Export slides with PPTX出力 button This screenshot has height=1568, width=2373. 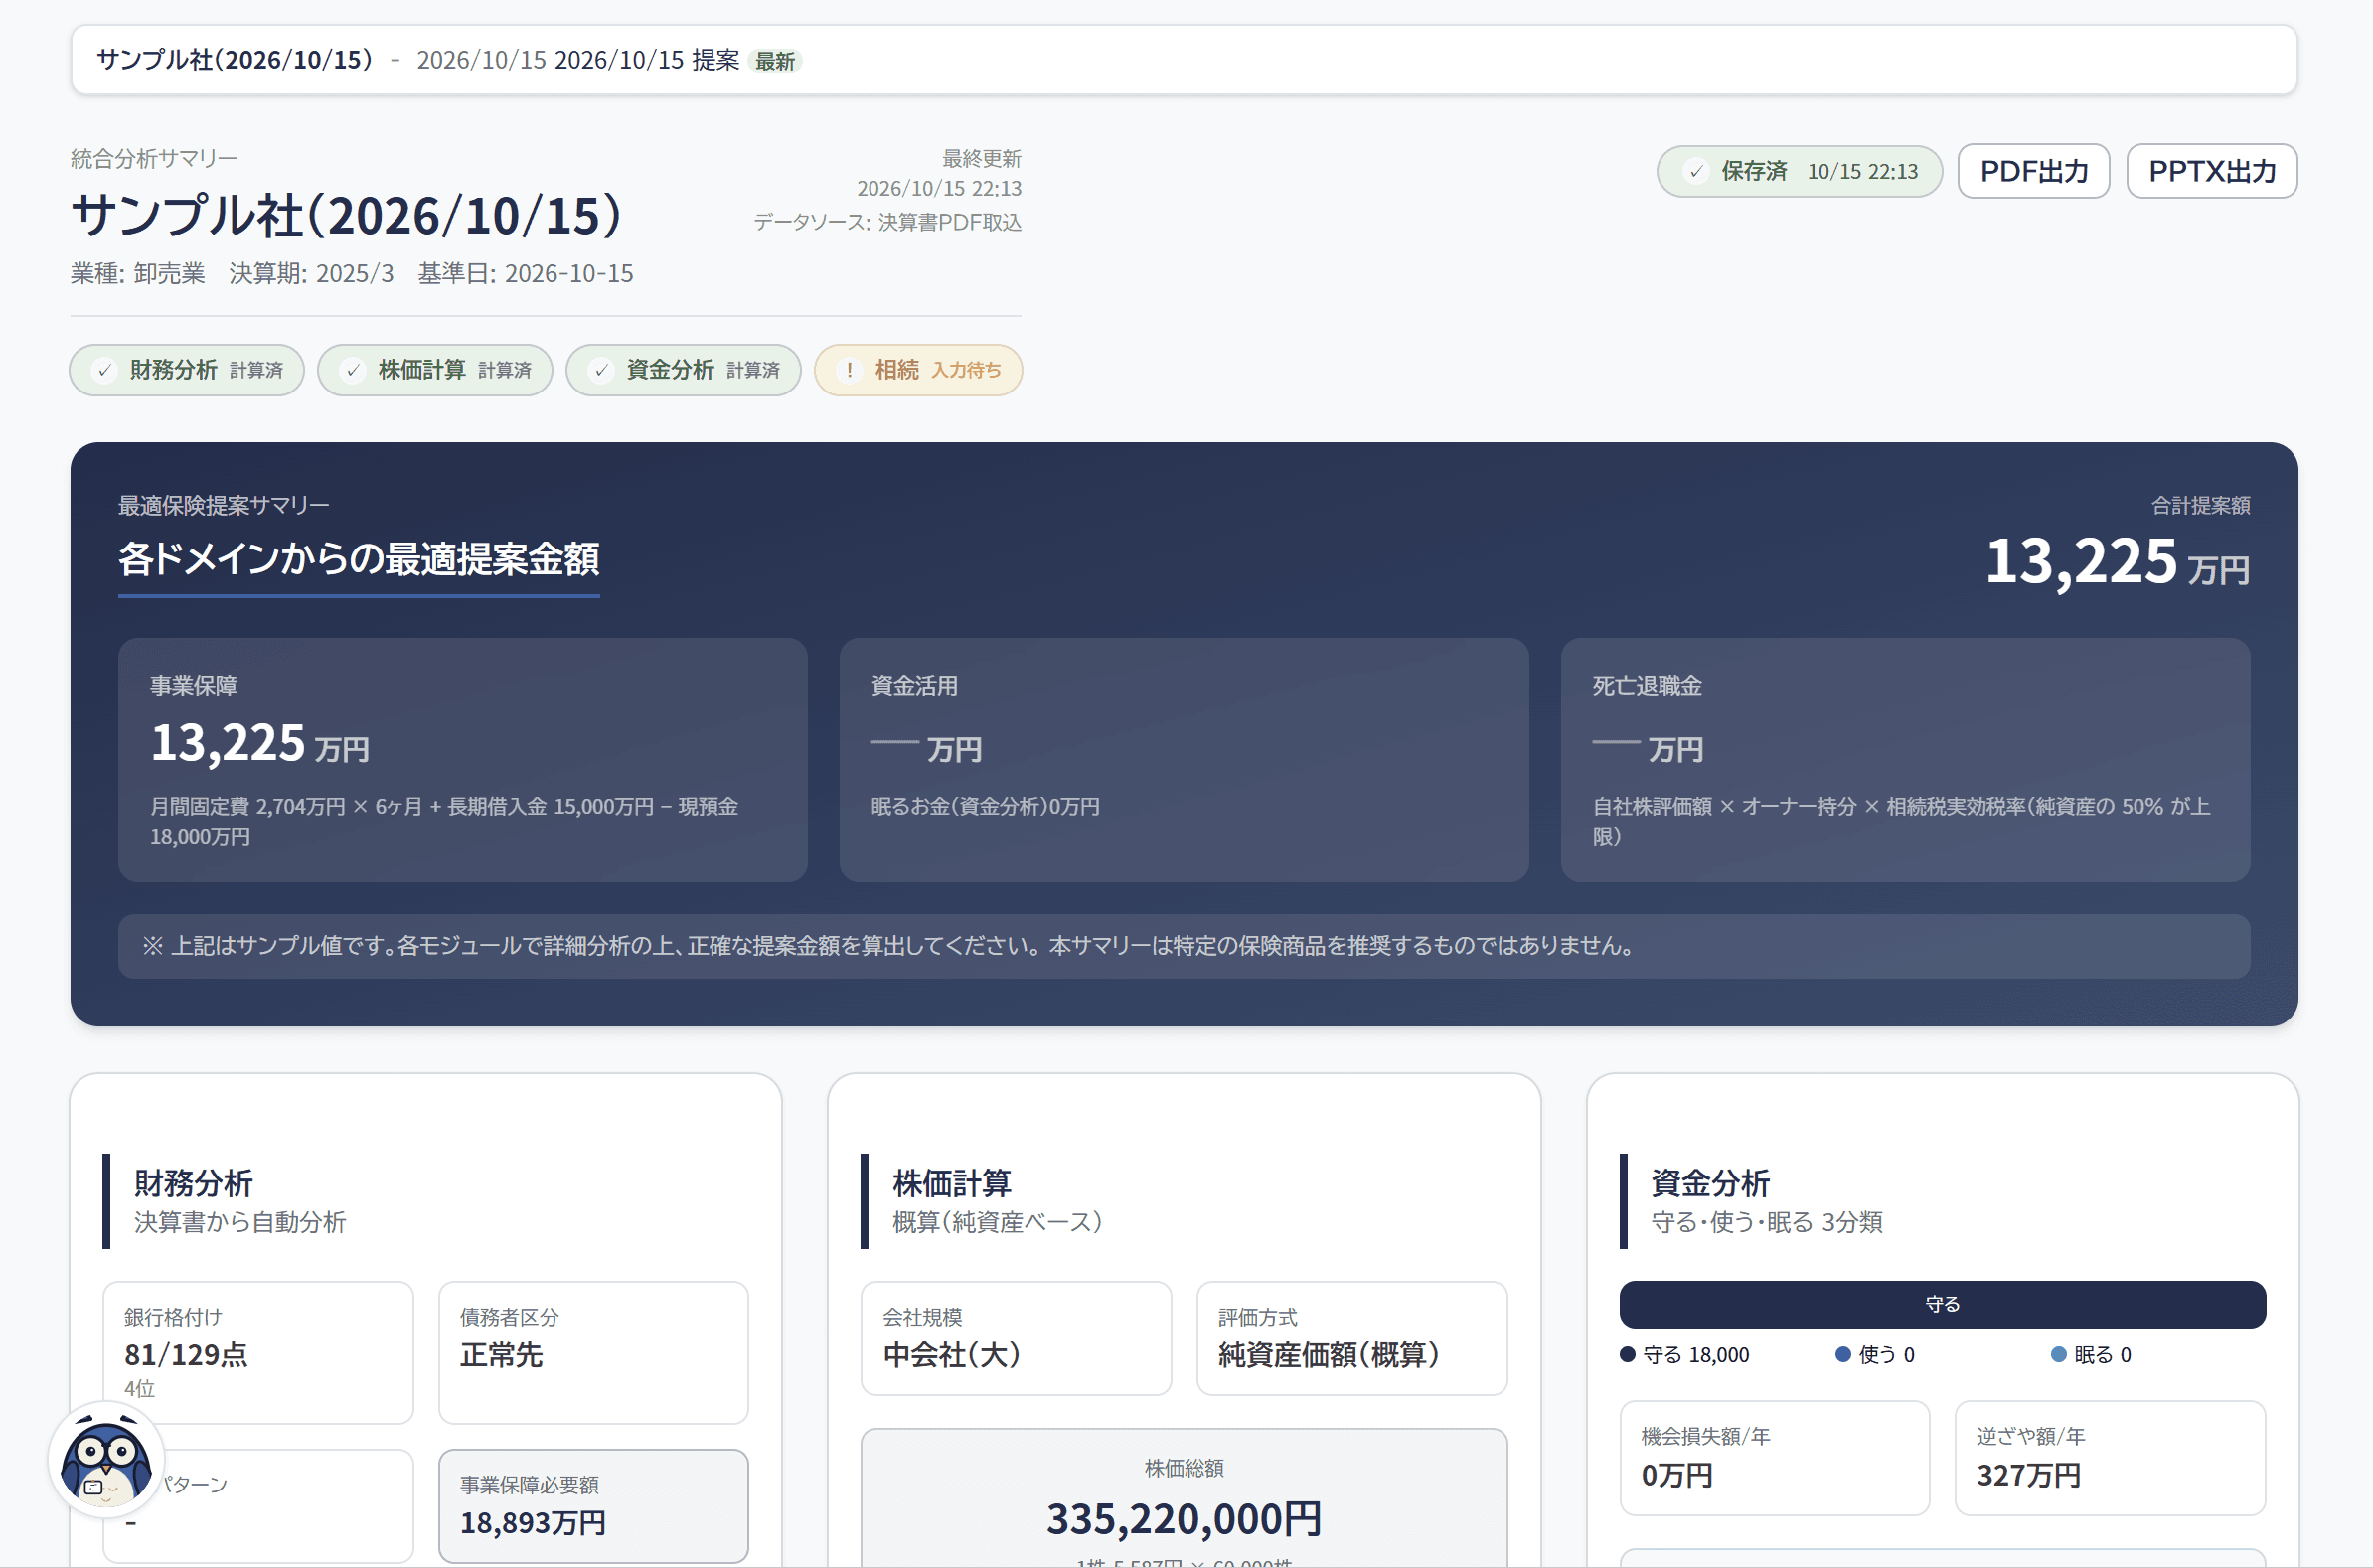[x=2211, y=171]
